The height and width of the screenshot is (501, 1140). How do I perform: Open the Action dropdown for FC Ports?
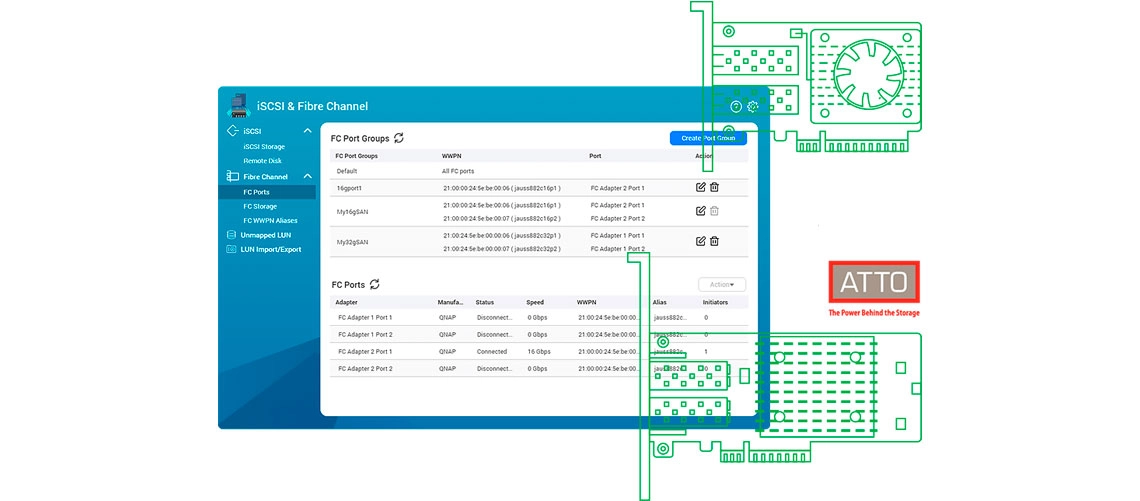722,284
